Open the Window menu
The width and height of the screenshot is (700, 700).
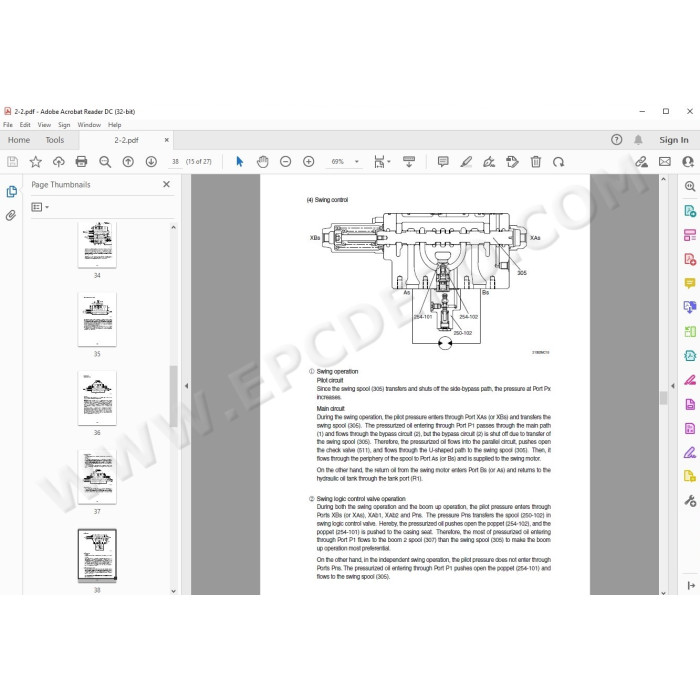(x=89, y=125)
